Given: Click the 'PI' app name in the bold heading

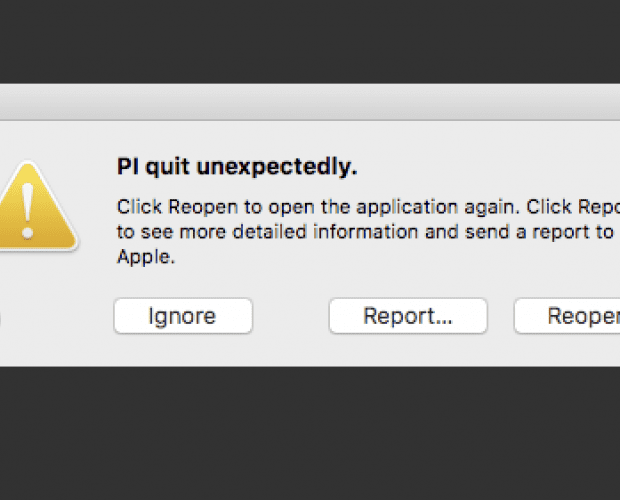Looking at the screenshot, I should (128, 166).
